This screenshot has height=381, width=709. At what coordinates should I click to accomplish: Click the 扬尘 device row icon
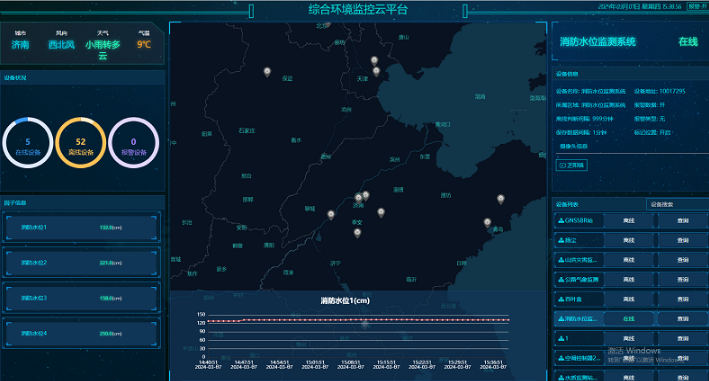tap(561, 240)
